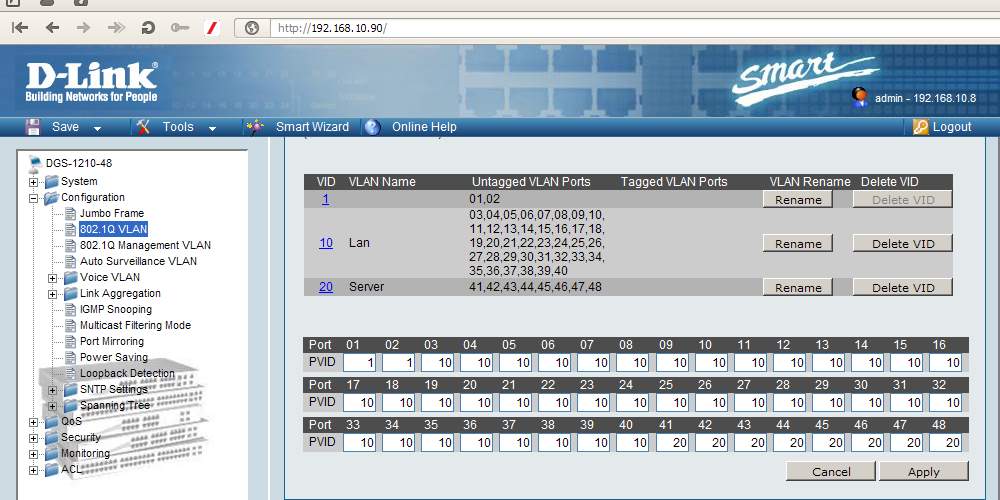Screen dimensions: 1000x500
Task: Expand the System folder
Action: click(33, 182)
